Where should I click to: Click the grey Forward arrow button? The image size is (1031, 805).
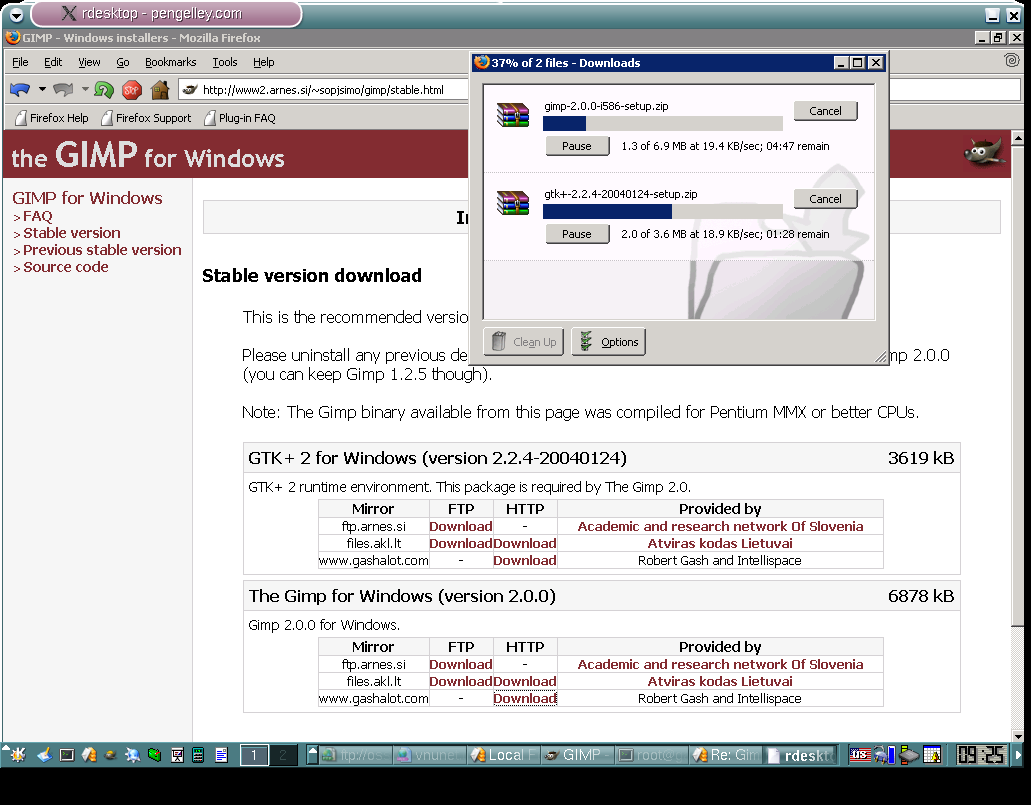point(64,89)
